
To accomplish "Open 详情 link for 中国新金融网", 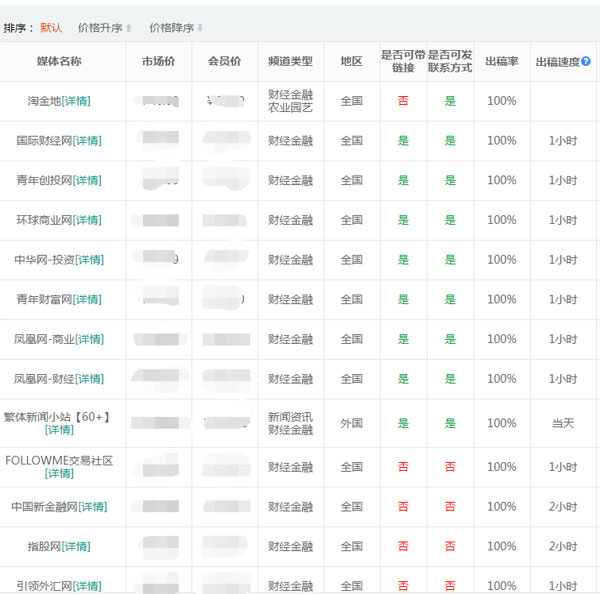I will coord(93,507).
